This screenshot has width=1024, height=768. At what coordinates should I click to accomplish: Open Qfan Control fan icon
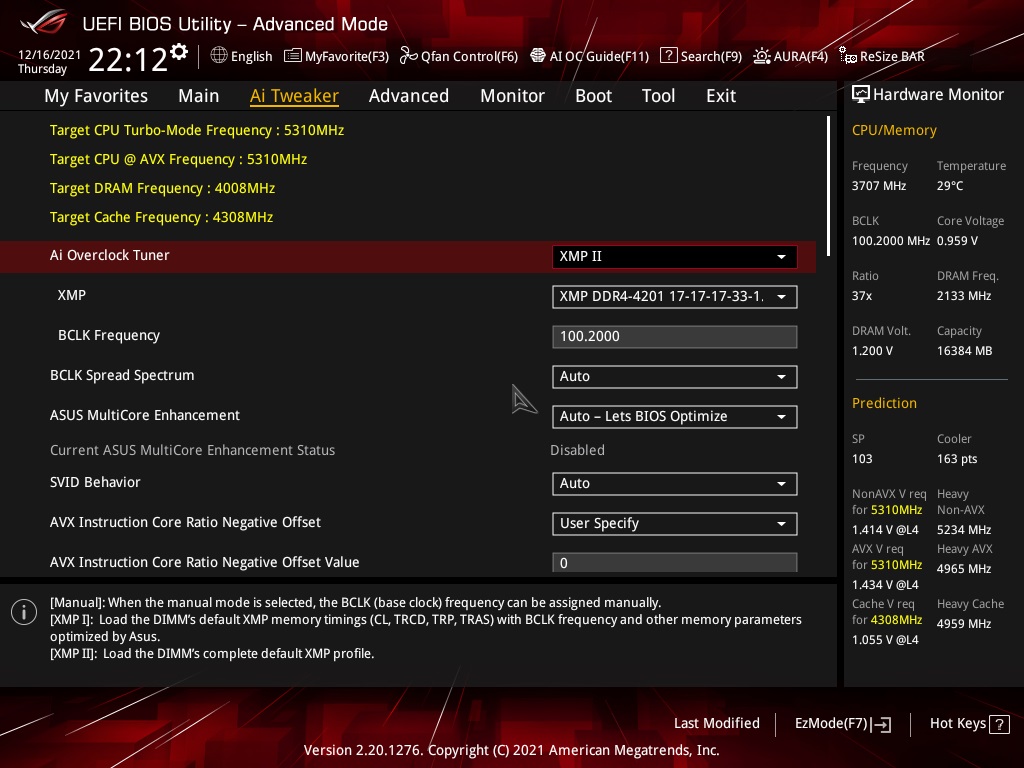[x=409, y=56]
